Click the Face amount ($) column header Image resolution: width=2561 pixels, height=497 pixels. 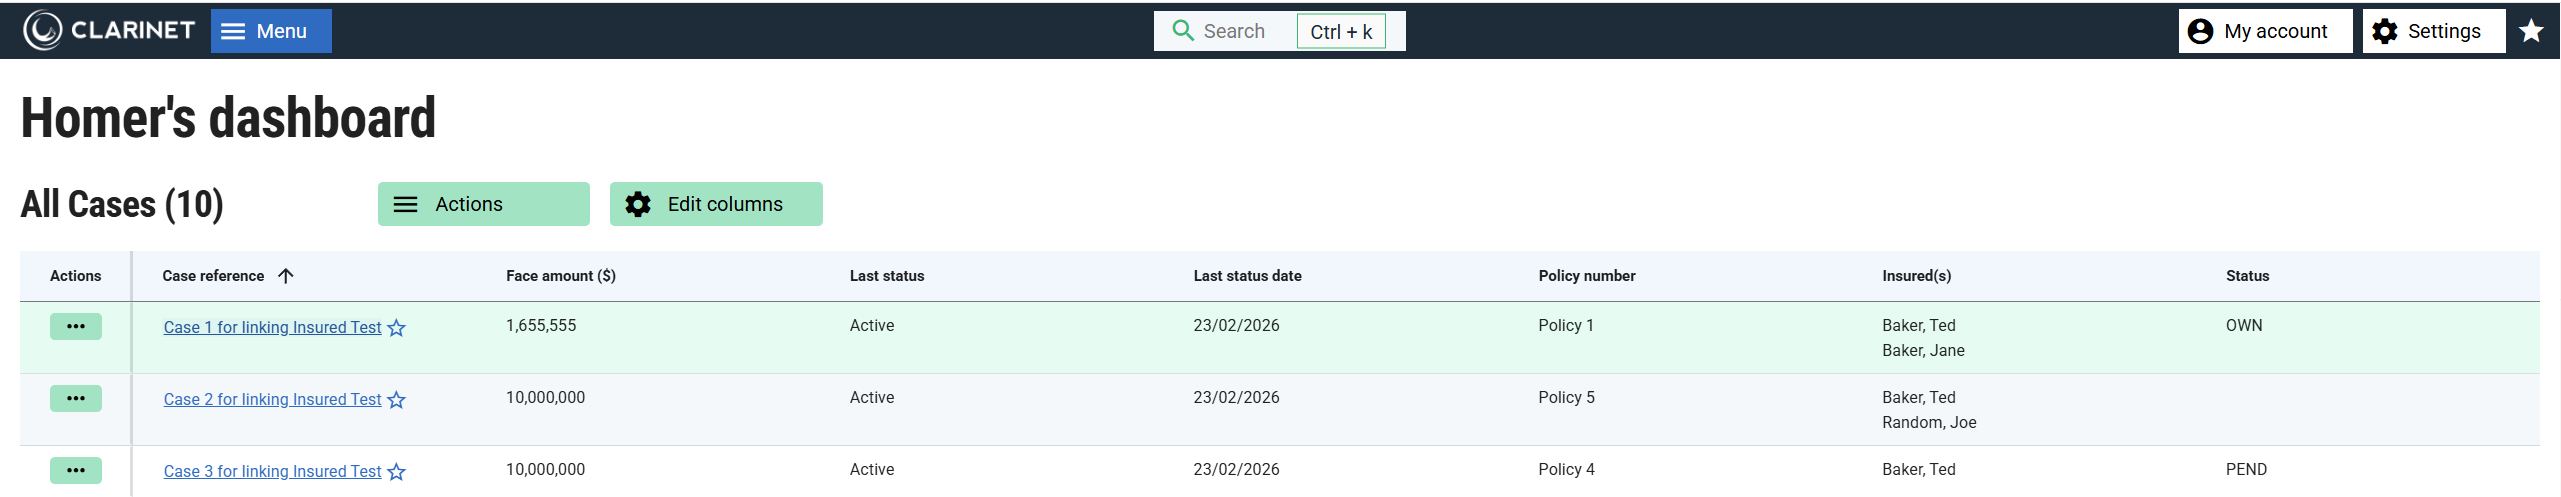(x=560, y=276)
